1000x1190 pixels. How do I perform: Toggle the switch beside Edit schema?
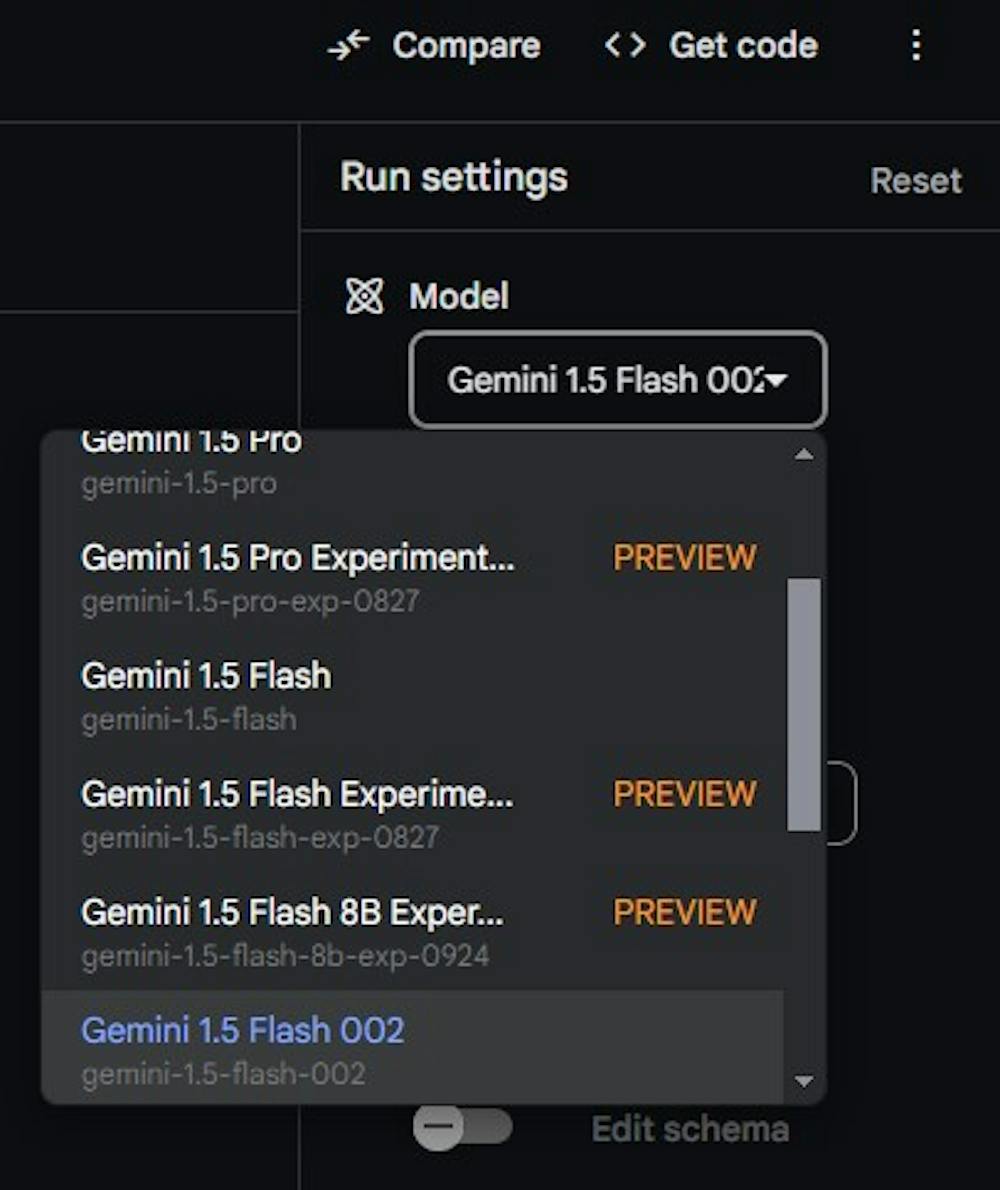(x=462, y=1128)
